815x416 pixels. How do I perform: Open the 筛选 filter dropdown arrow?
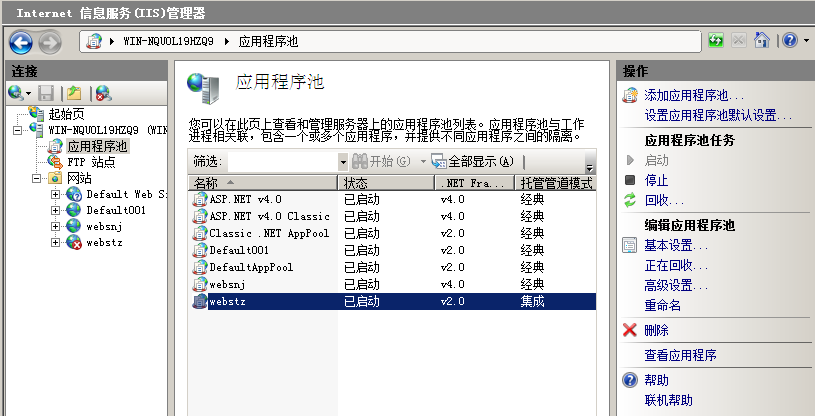tap(343, 162)
